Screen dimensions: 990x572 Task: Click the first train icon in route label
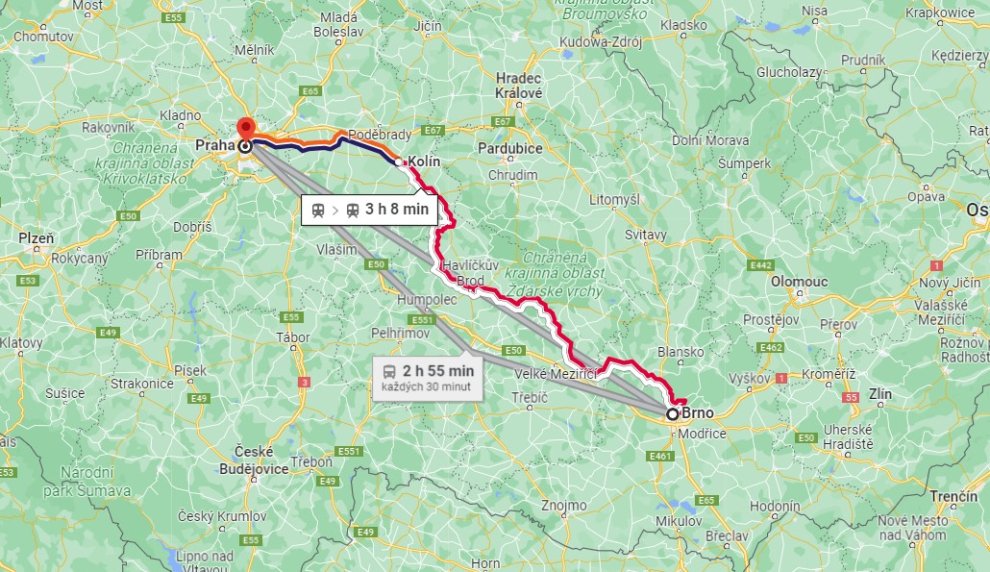click(318, 210)
